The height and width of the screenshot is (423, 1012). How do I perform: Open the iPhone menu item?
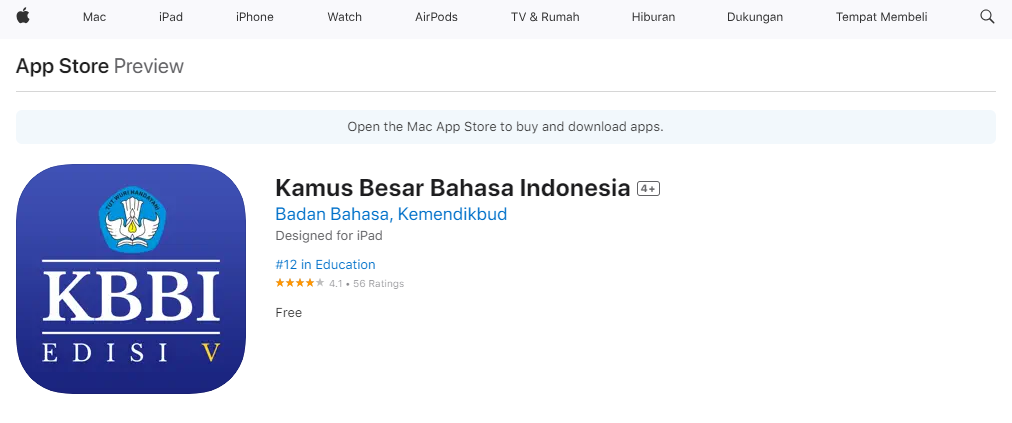(255, 17)
